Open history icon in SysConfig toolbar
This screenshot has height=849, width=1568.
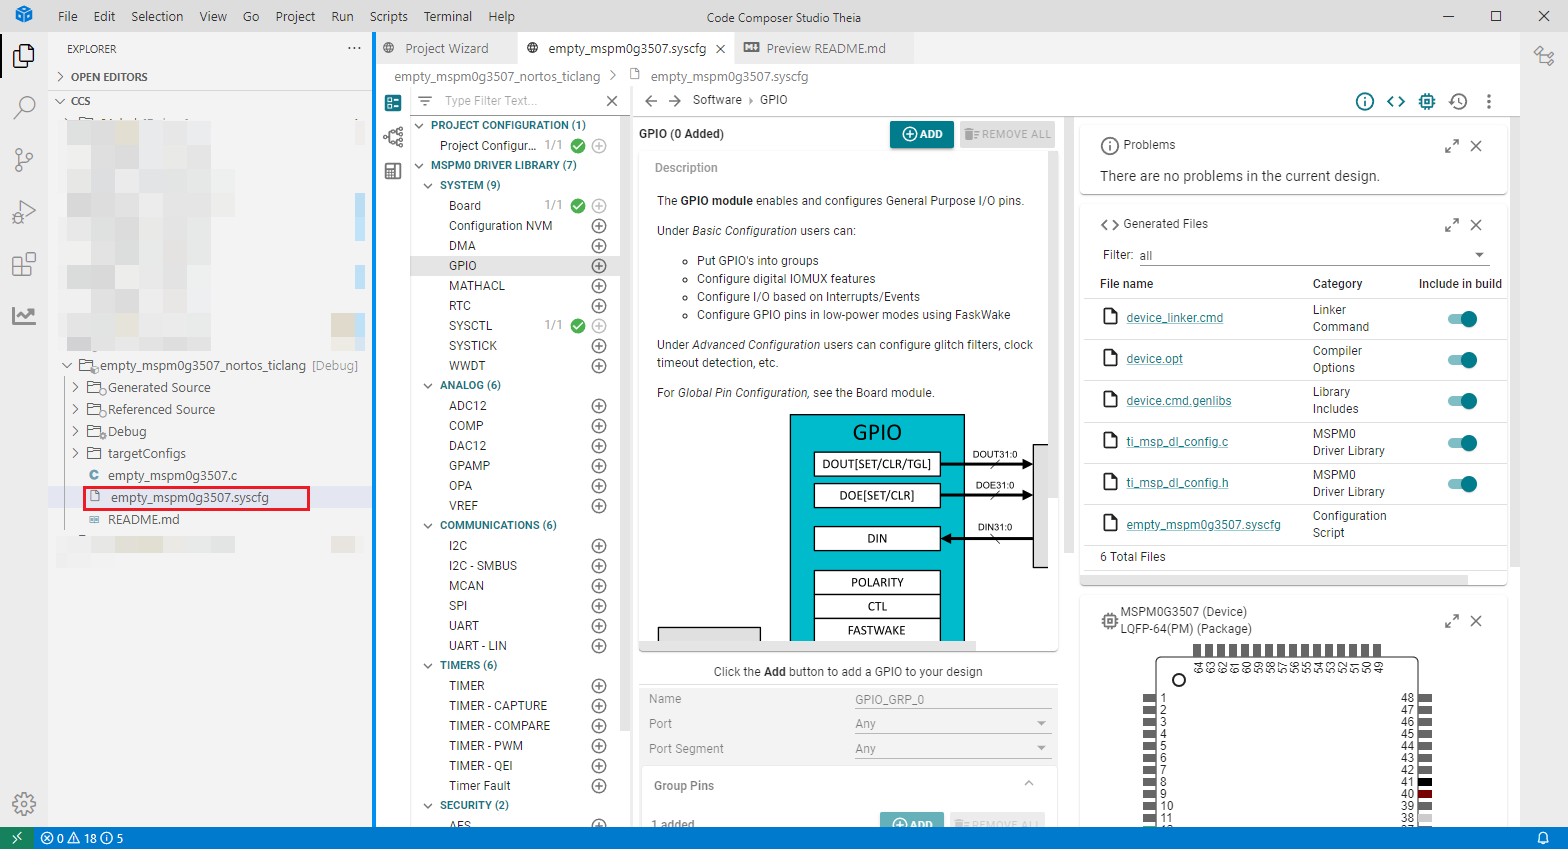click(1458, 101)
